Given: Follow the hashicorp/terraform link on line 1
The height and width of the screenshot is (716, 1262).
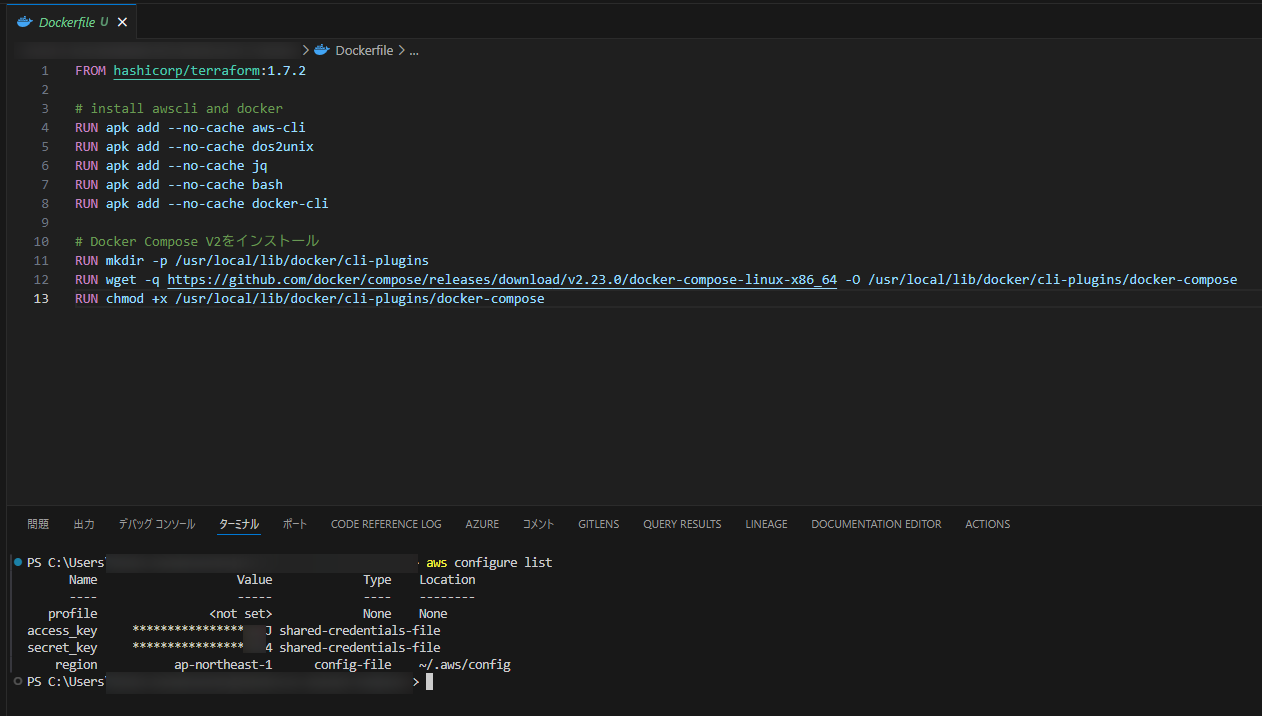Looking at the screenshot, I should 186,70.
